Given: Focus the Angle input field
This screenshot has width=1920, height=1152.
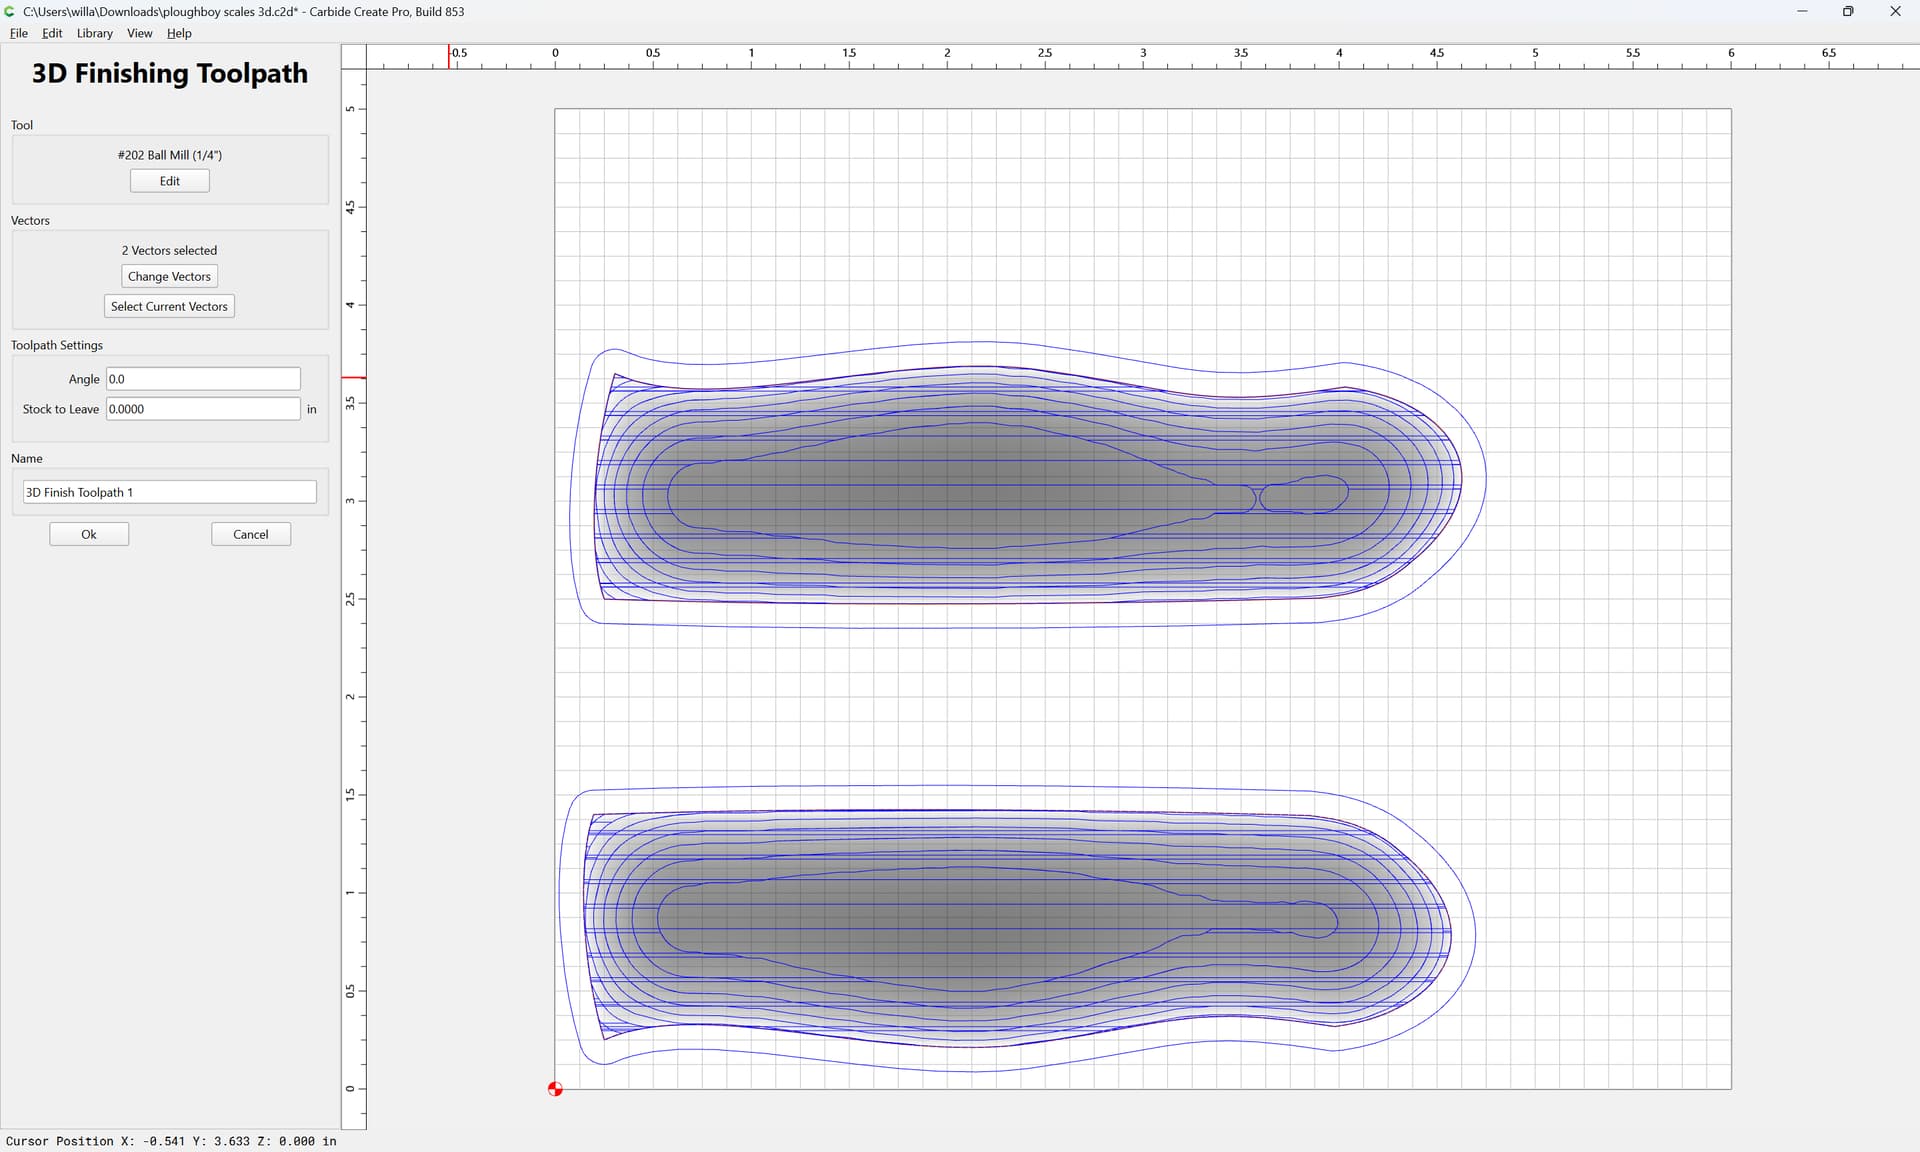Looking at the screenshot, I should [203, 379].
